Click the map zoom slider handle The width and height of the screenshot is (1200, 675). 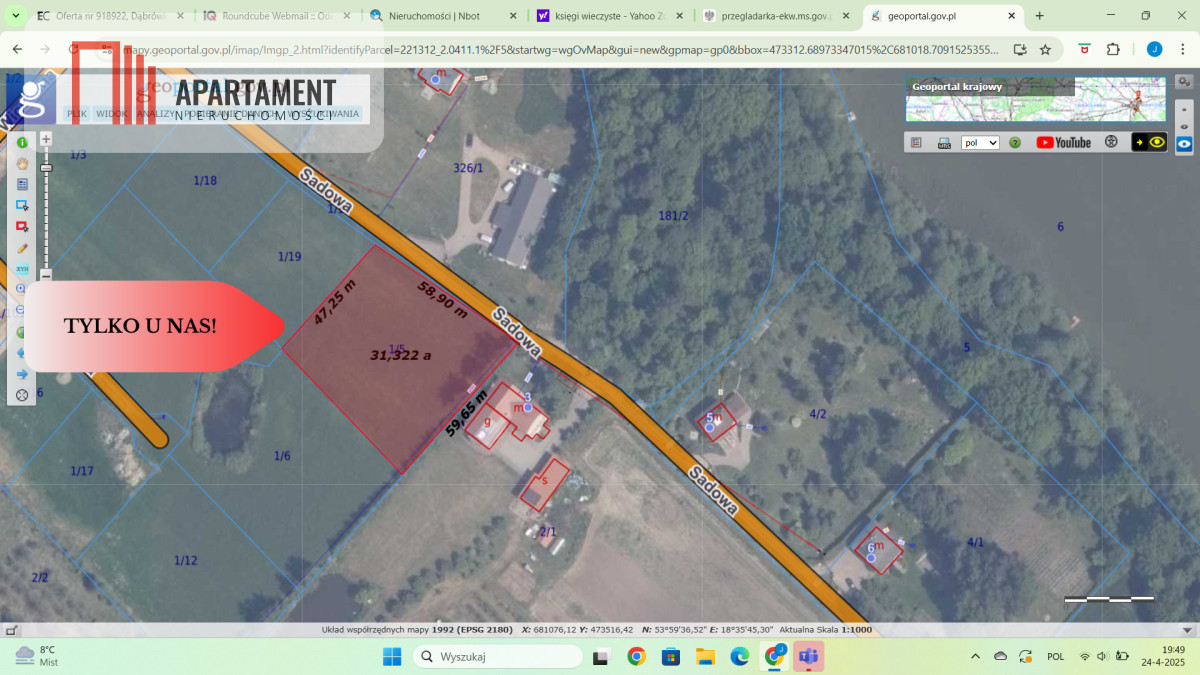[x=46, y=168]
